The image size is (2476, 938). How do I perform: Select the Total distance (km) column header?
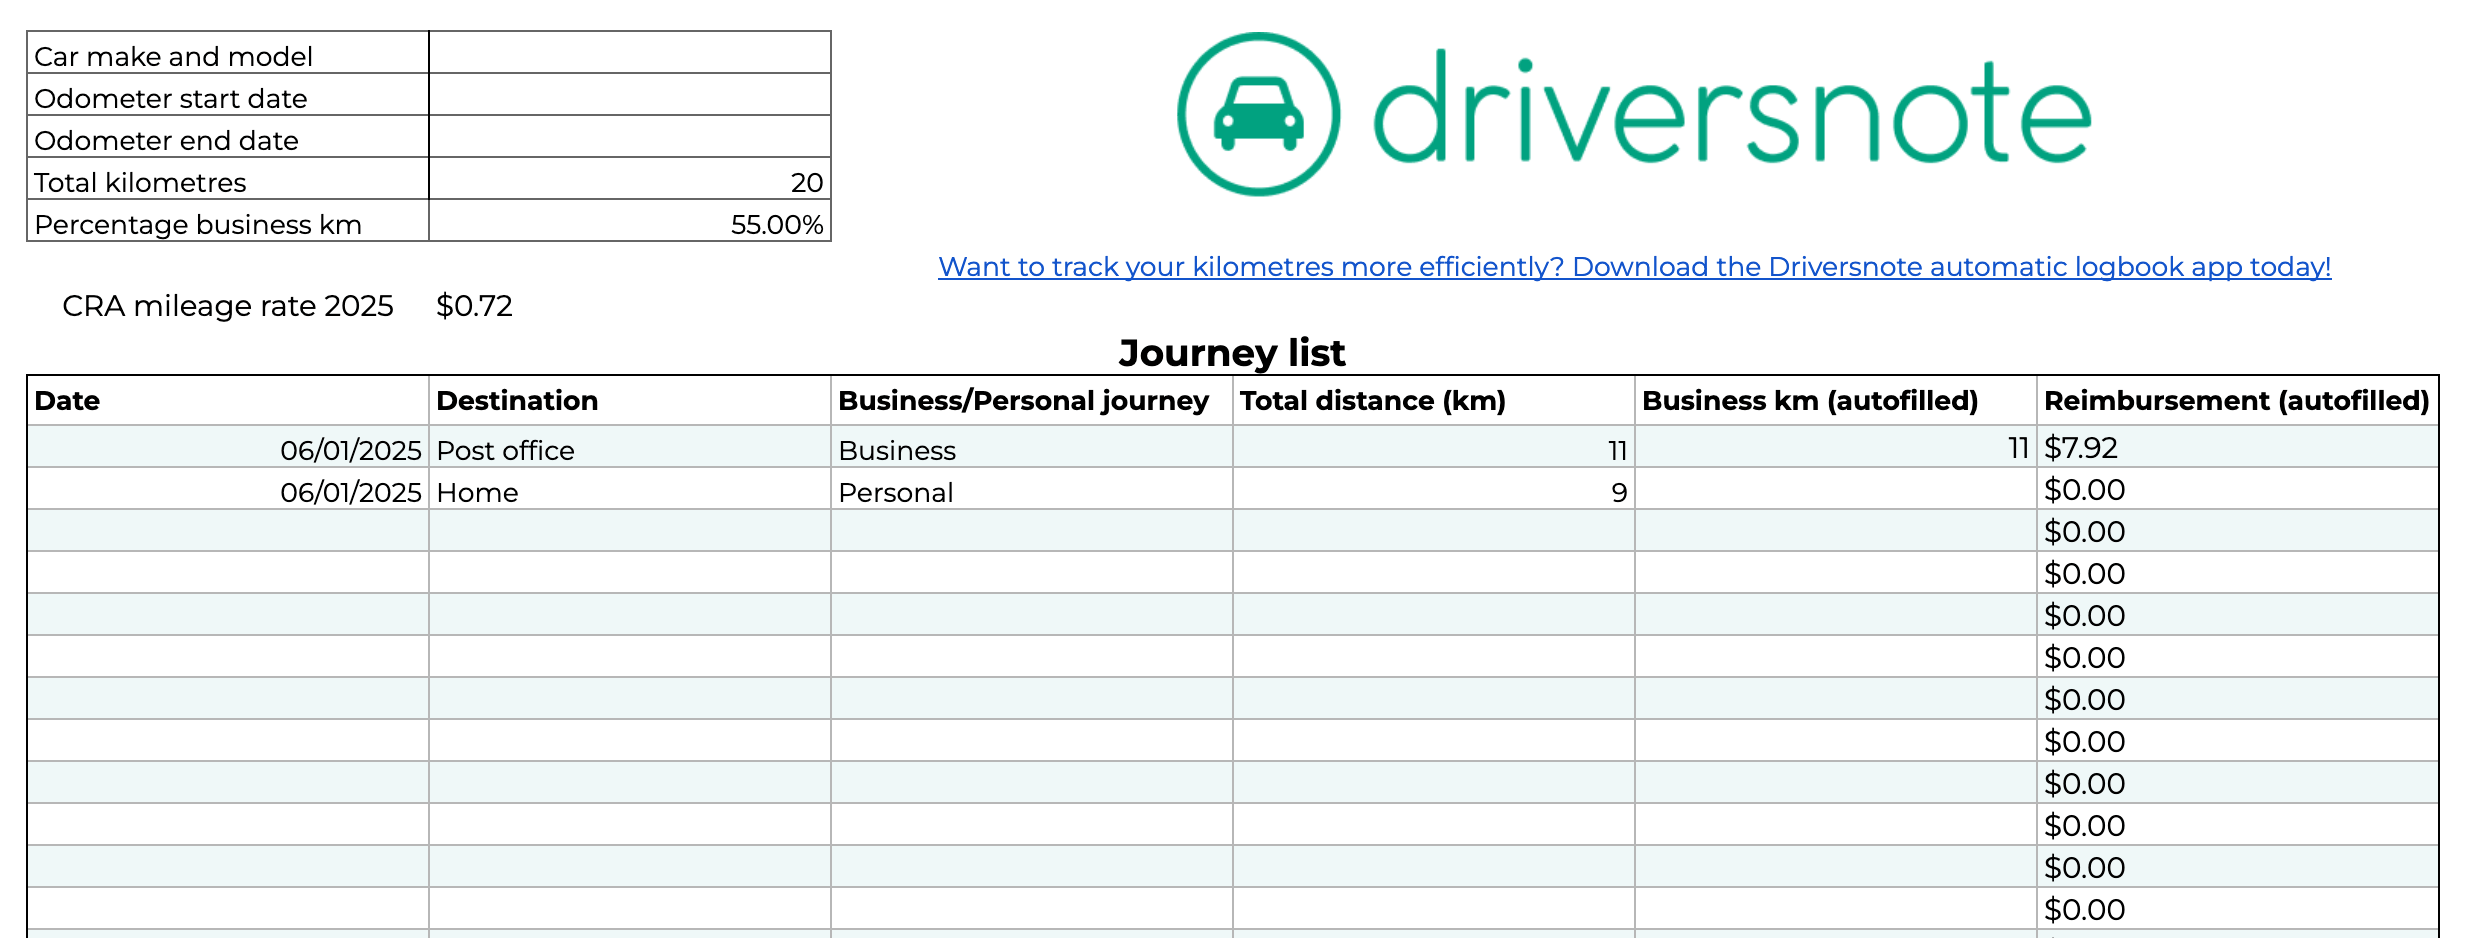(x=1434, y=400)
